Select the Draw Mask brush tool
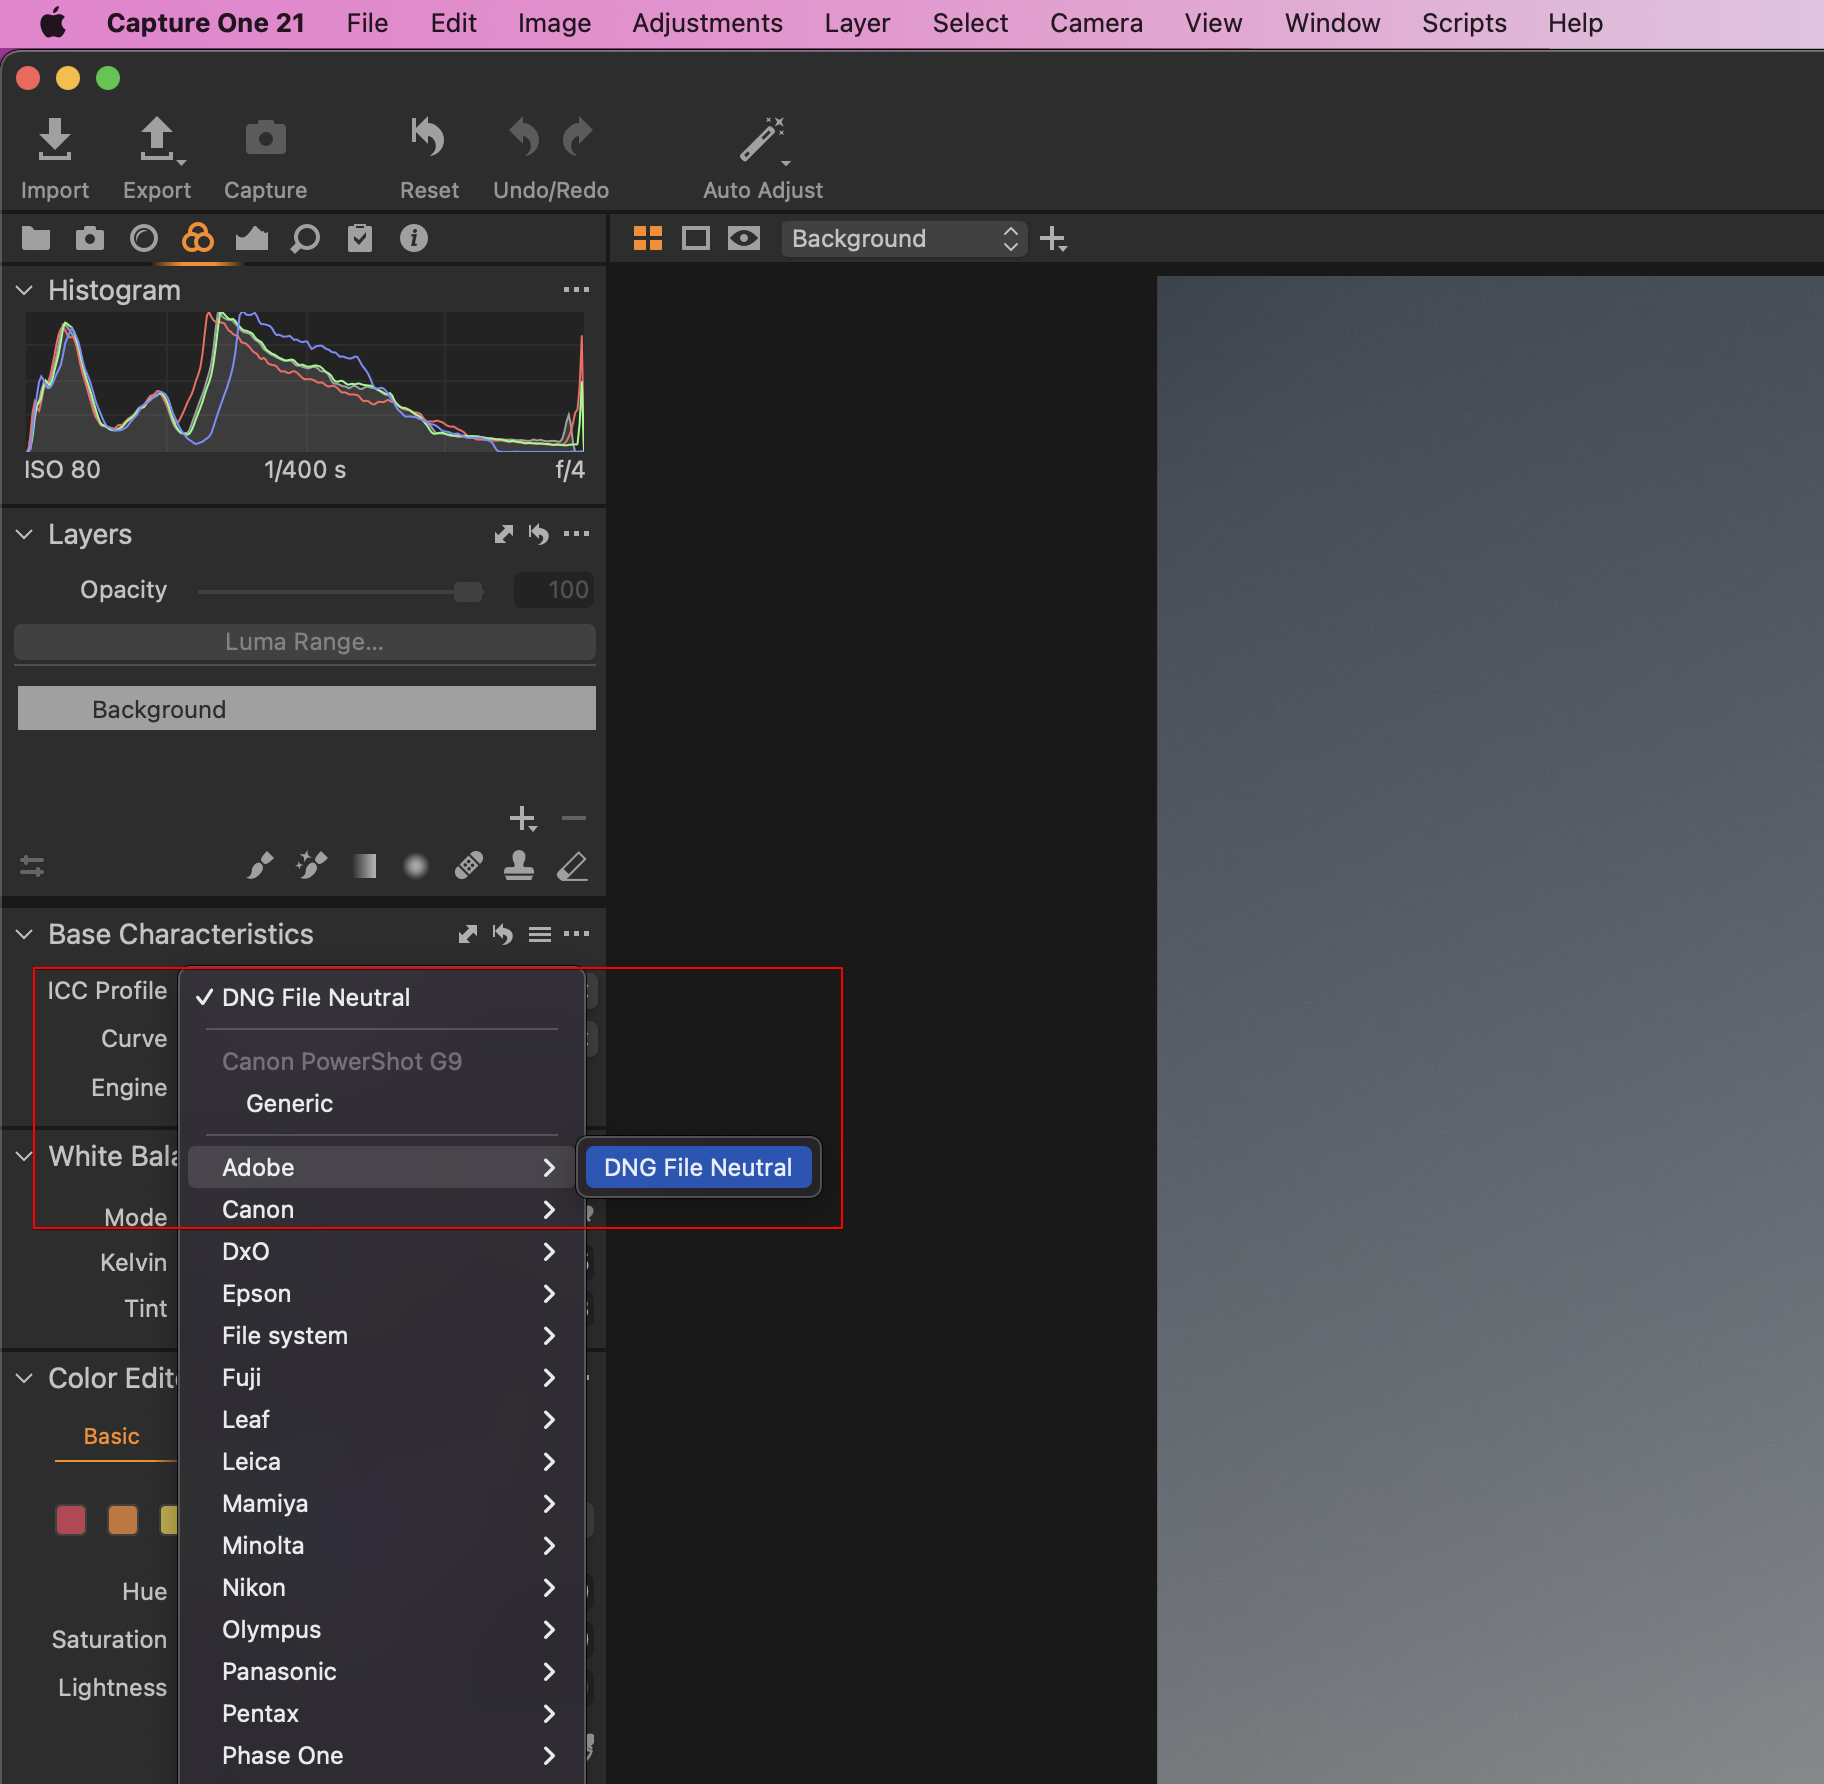Viewport: 1824px width, 1784px height. click(x=259, y=866)
